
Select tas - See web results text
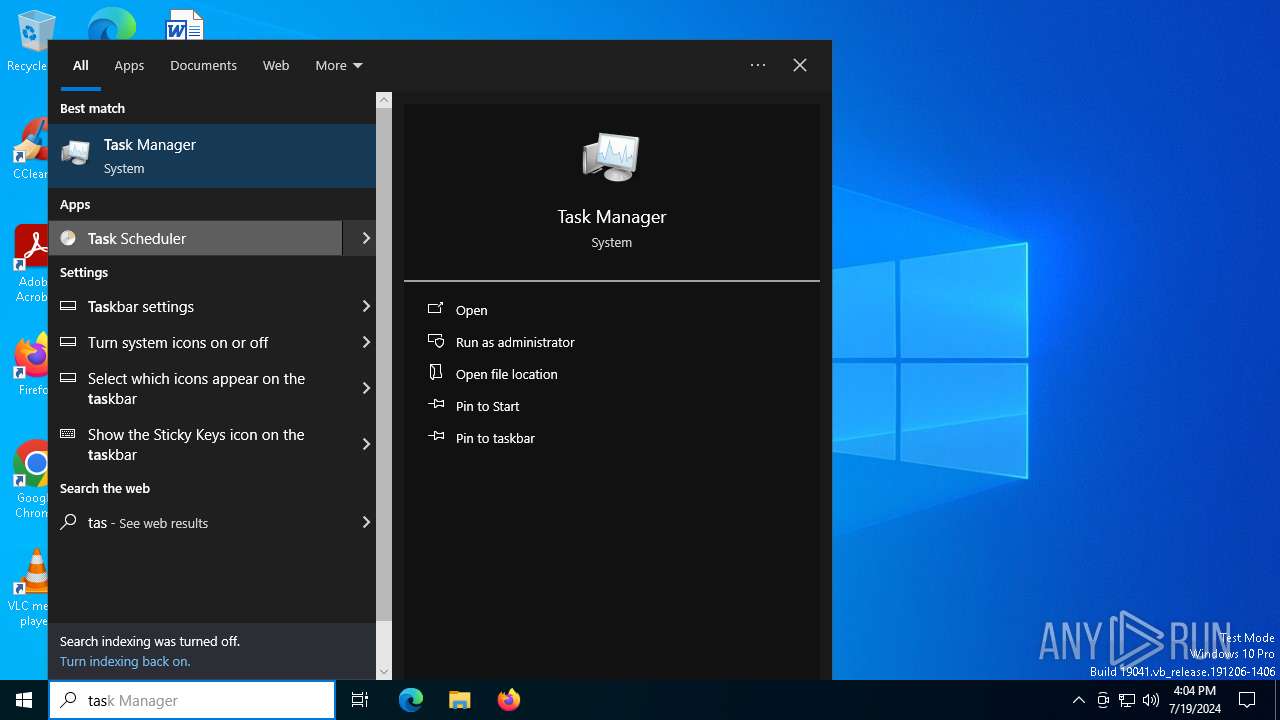(148, 522)
